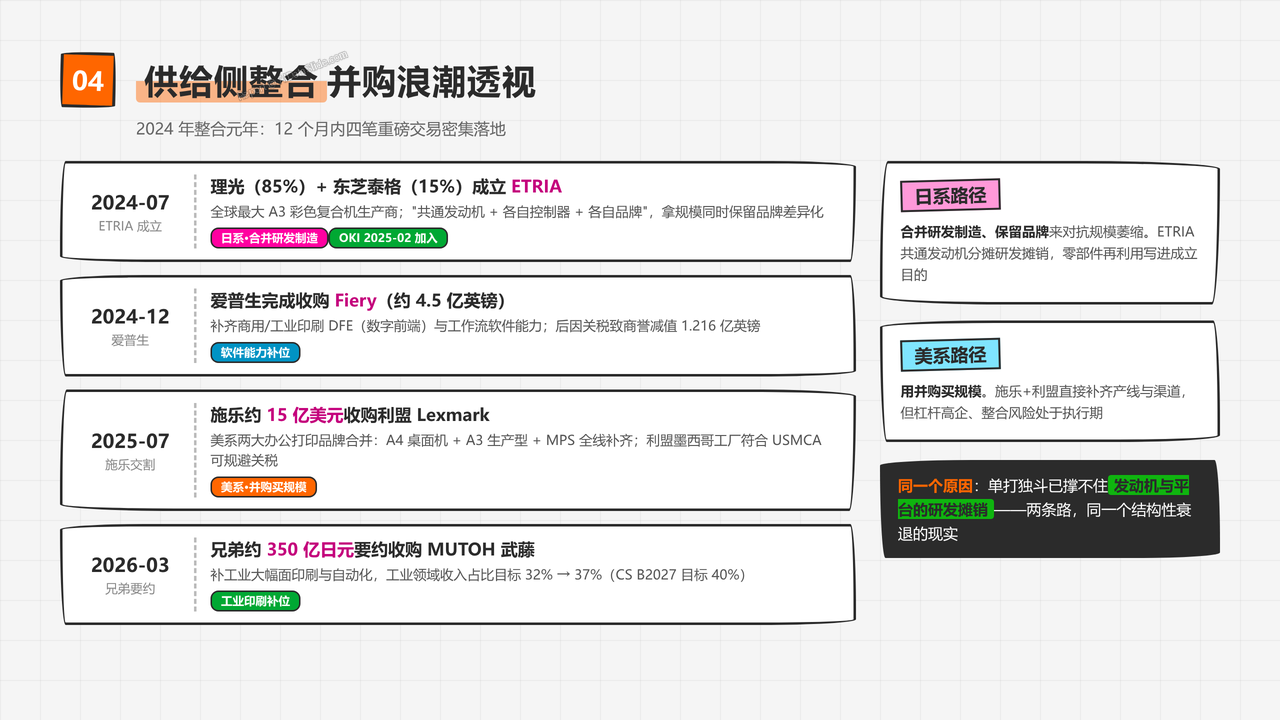Select the paragraph starting 合并研发制造、保留品牌
The width and height of the screenshot is (1280, 720).
[x=1048, y=252]
